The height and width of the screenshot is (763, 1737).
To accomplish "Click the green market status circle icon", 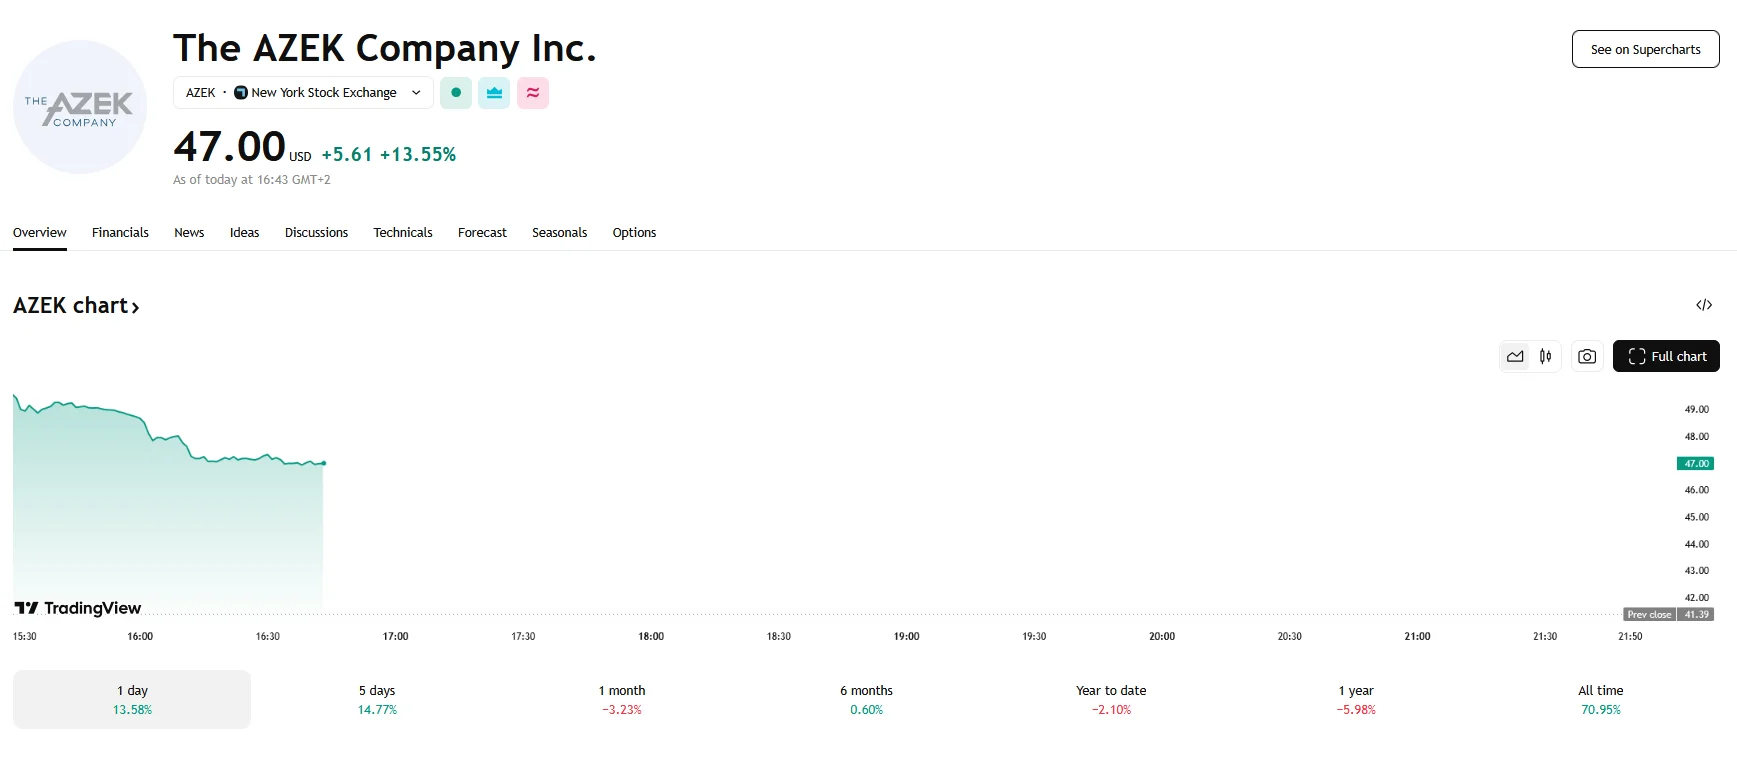I will [455, 92].
